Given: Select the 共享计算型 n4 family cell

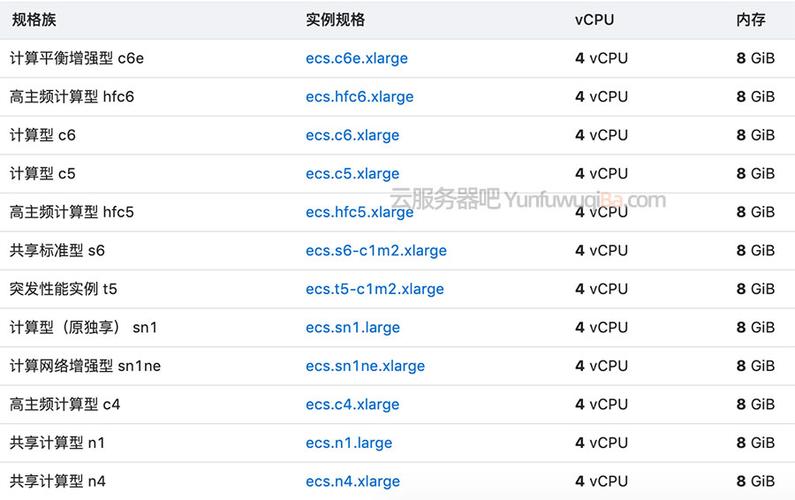Looking at the screenshot, I should click(x=57, y=481).
